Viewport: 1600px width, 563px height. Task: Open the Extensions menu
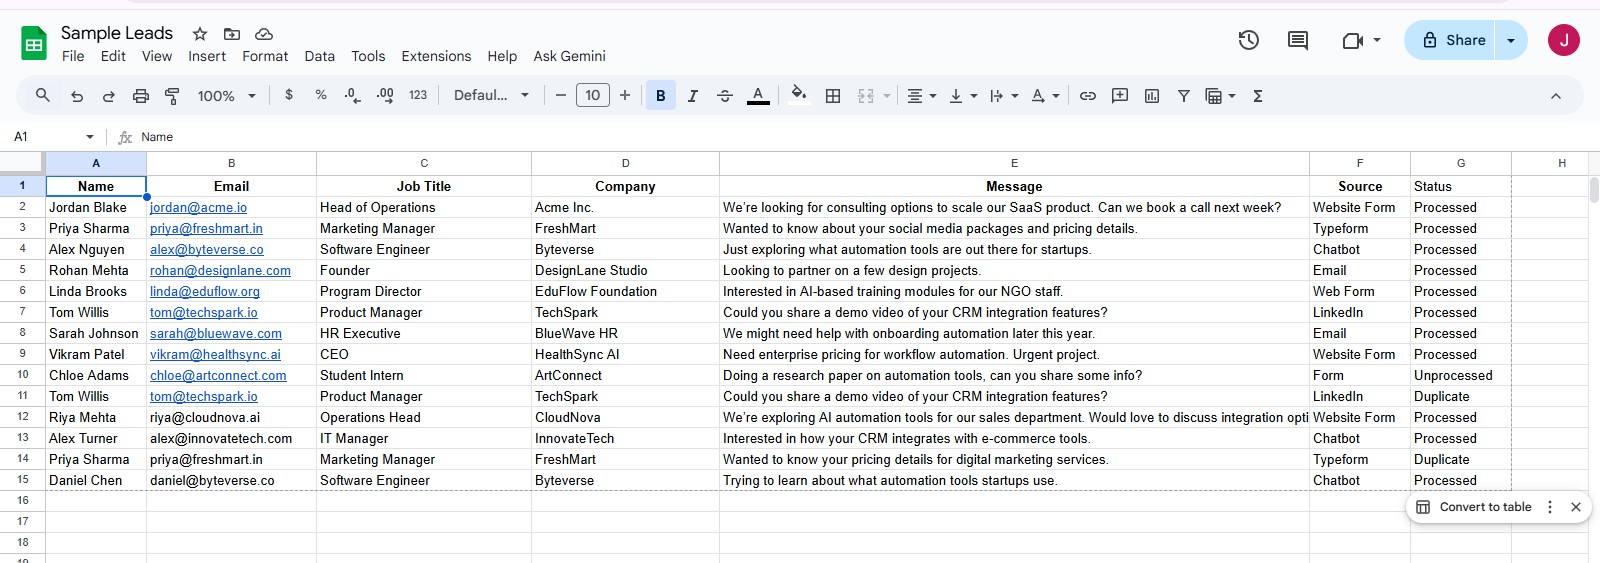tap(436, 56)
